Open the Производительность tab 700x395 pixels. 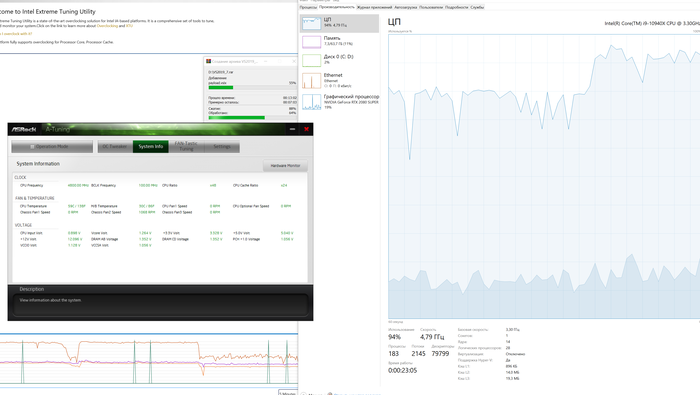[337, 7]
